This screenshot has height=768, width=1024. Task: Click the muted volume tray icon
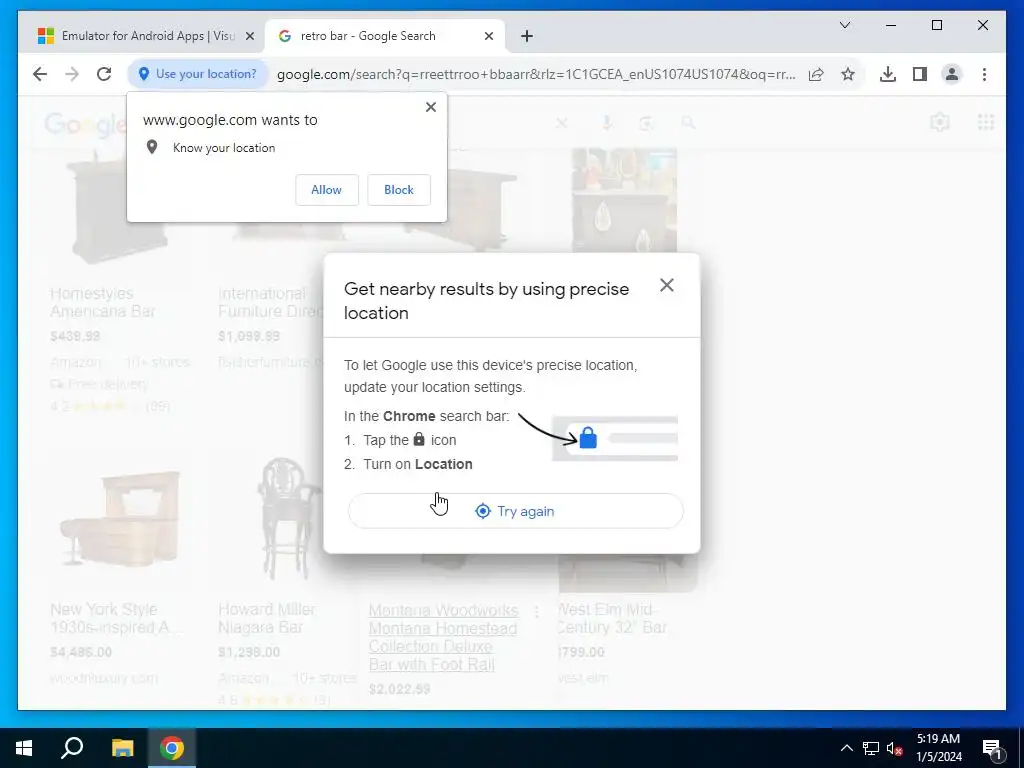point(894,748)
